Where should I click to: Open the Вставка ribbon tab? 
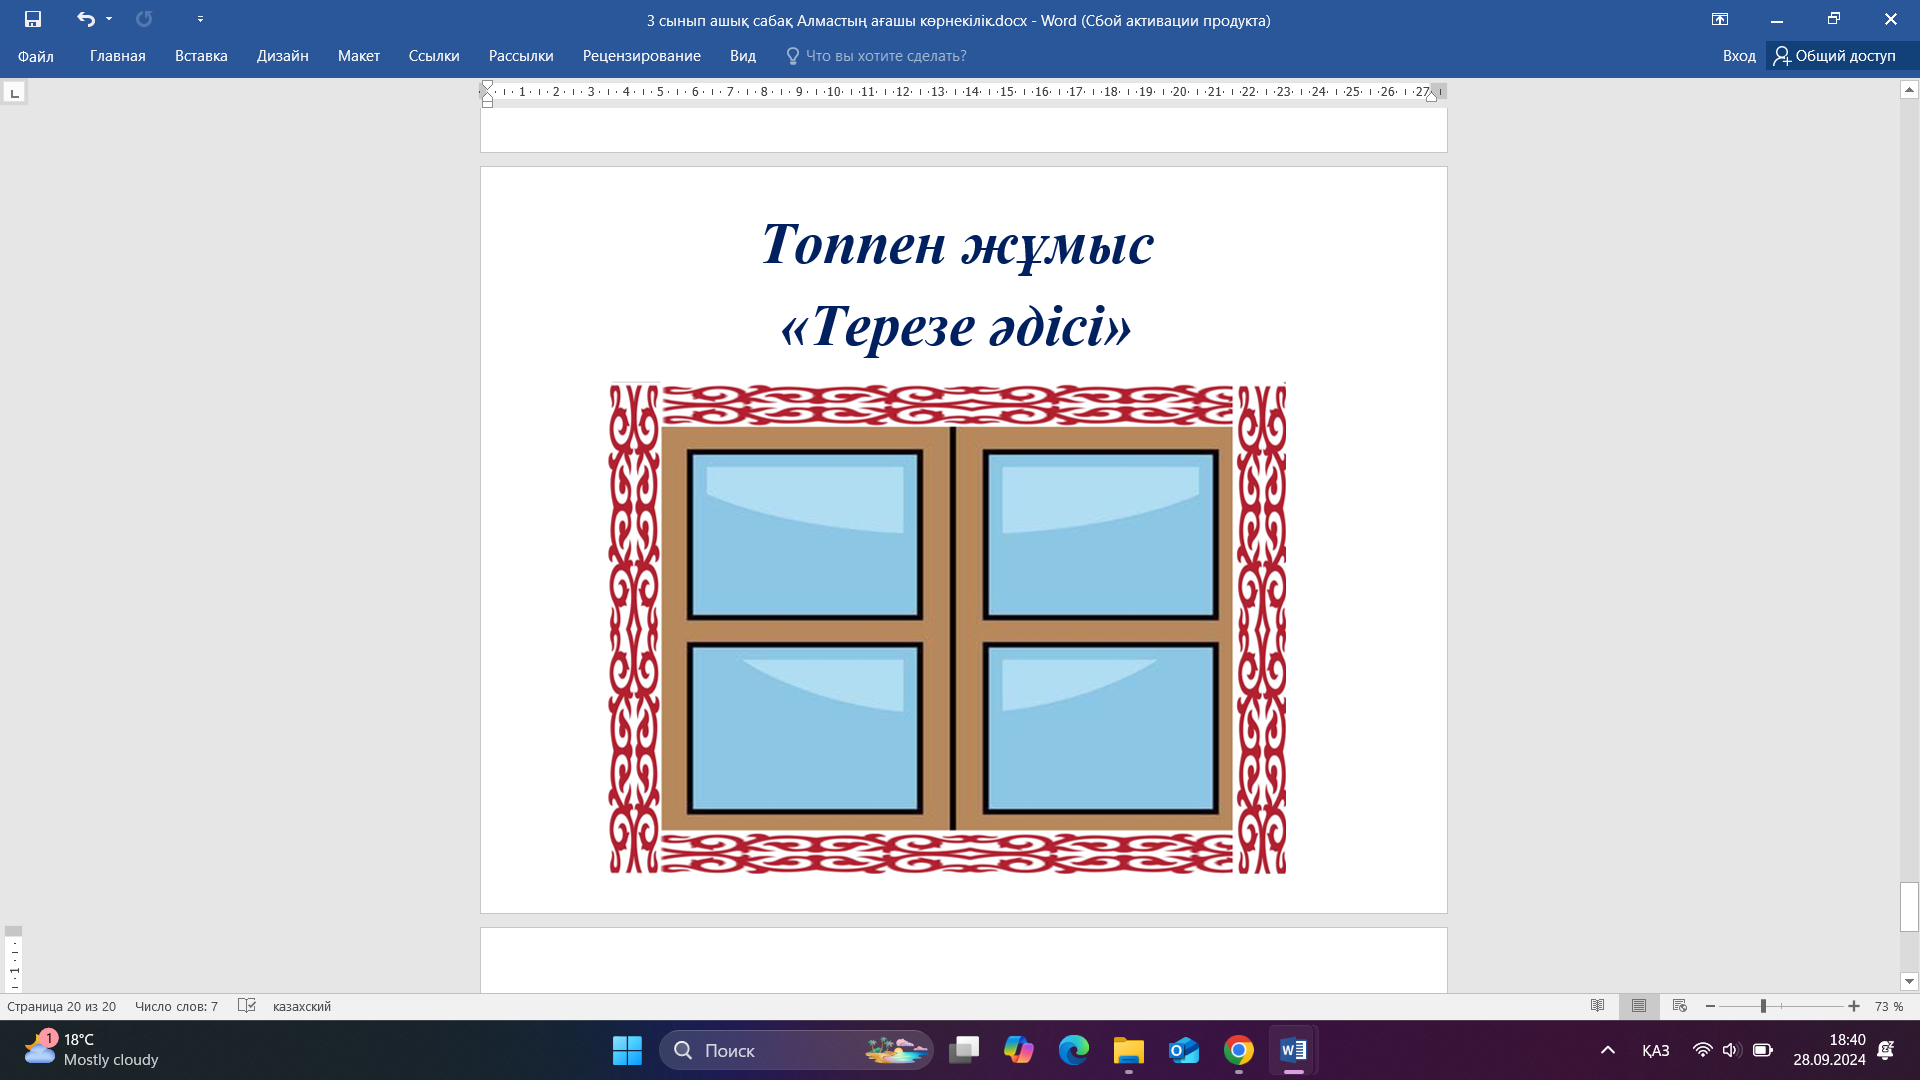(x=201, y=56)
